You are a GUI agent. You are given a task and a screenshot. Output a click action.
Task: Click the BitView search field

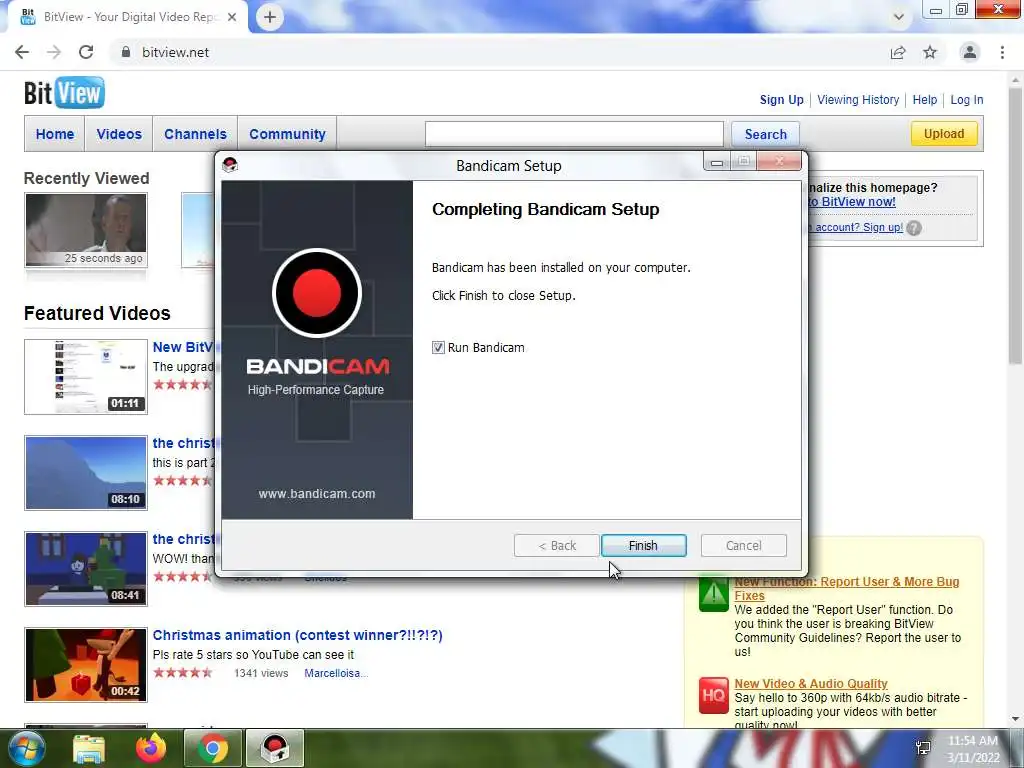pos(574,134)
